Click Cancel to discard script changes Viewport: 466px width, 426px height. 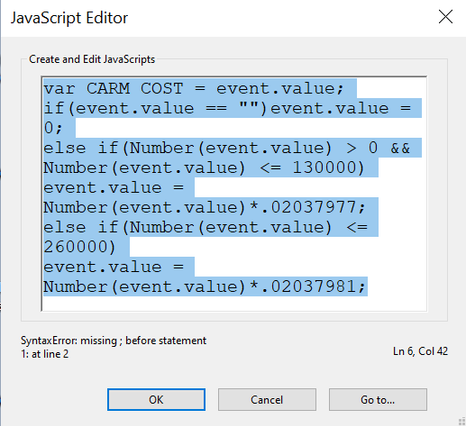267,399
